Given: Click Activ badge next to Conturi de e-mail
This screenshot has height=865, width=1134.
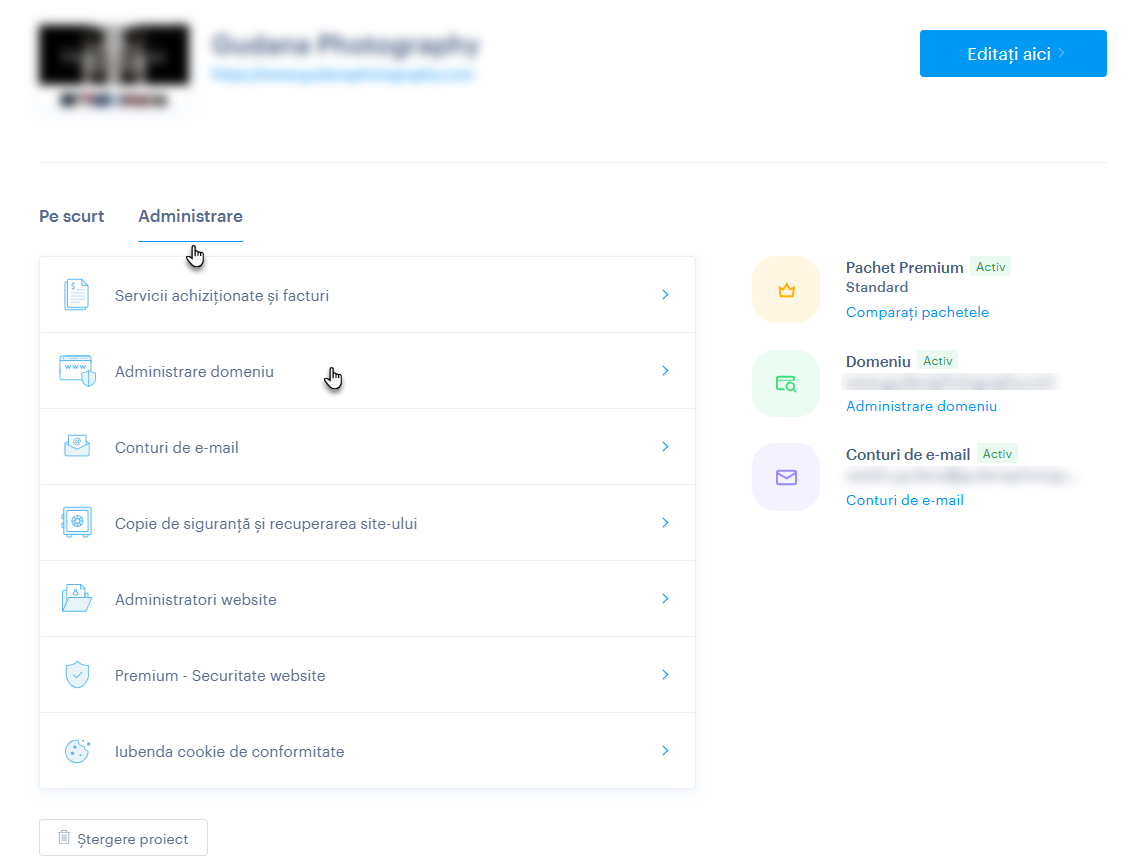Looking at the screenshot, I should point(997,453).
